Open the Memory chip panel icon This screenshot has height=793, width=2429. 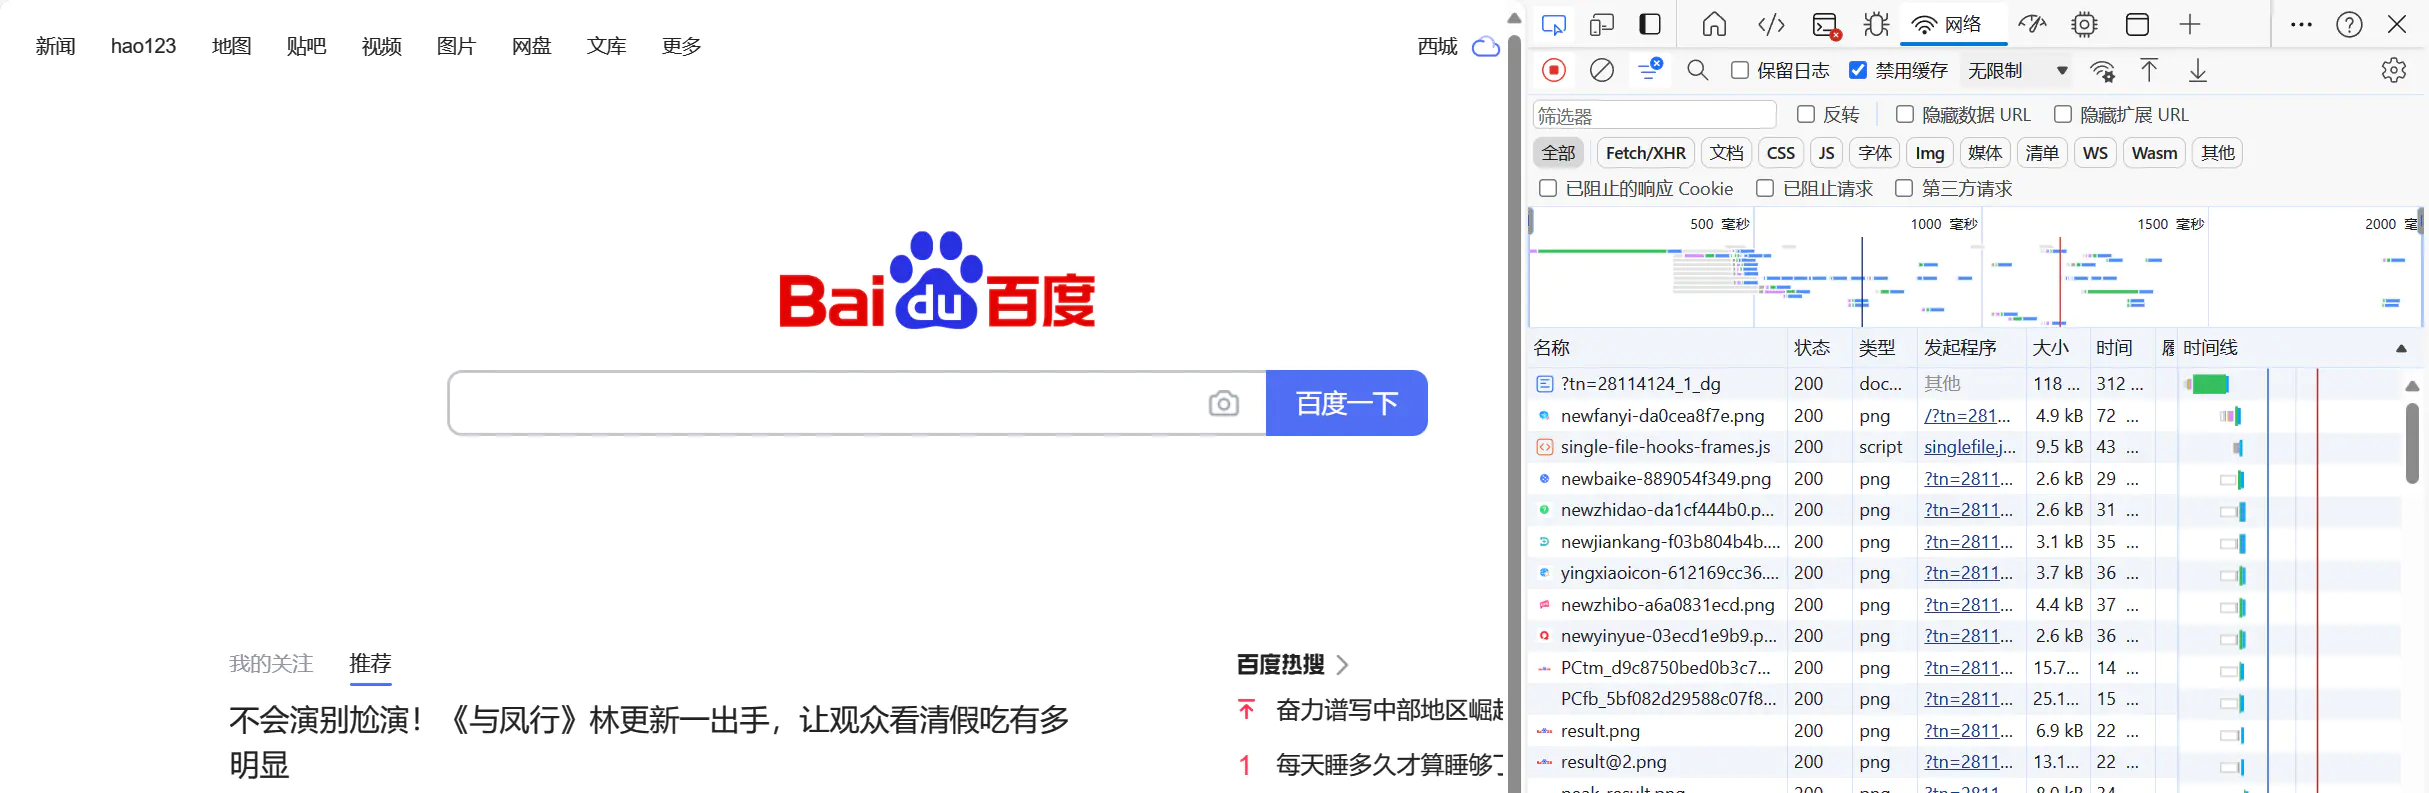pyautogui.click(x=2084, y=24)
